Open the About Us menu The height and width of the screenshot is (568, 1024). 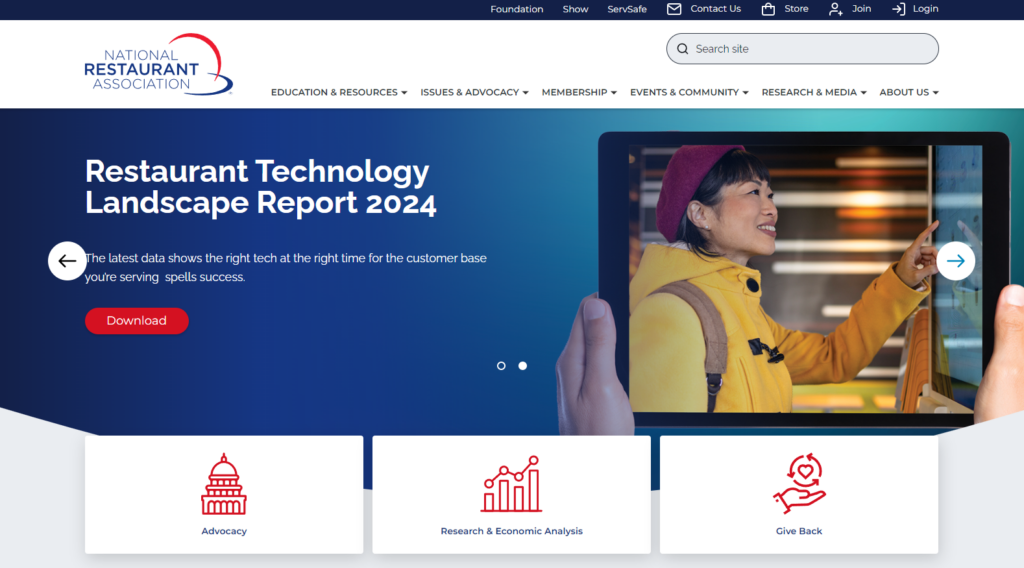908,92
